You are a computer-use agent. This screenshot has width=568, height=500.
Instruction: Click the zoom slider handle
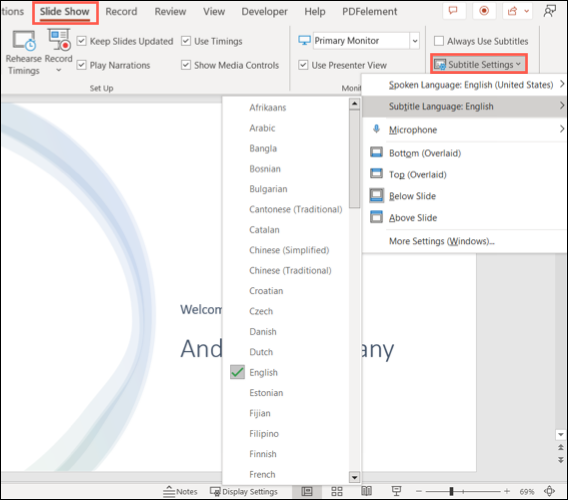coord(451,491)
